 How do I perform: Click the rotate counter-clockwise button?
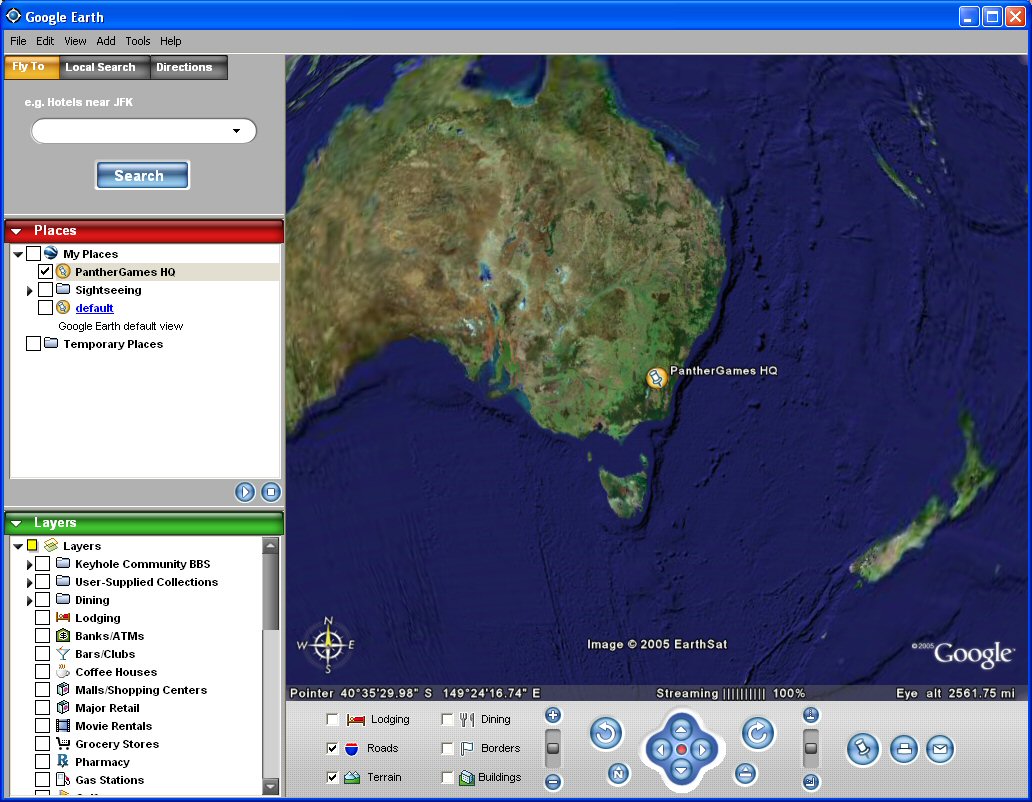click(x=606, y=734)
